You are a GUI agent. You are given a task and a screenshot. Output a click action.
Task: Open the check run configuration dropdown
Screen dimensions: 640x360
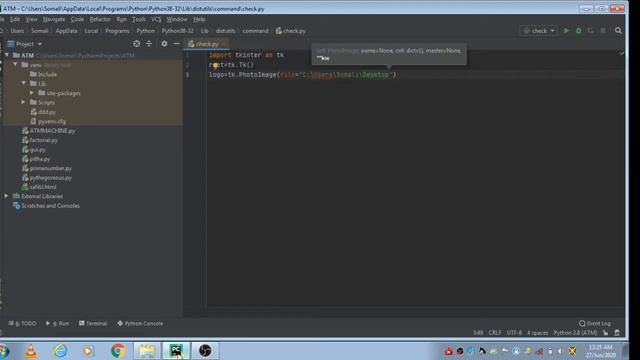click(x=539, y=31)
